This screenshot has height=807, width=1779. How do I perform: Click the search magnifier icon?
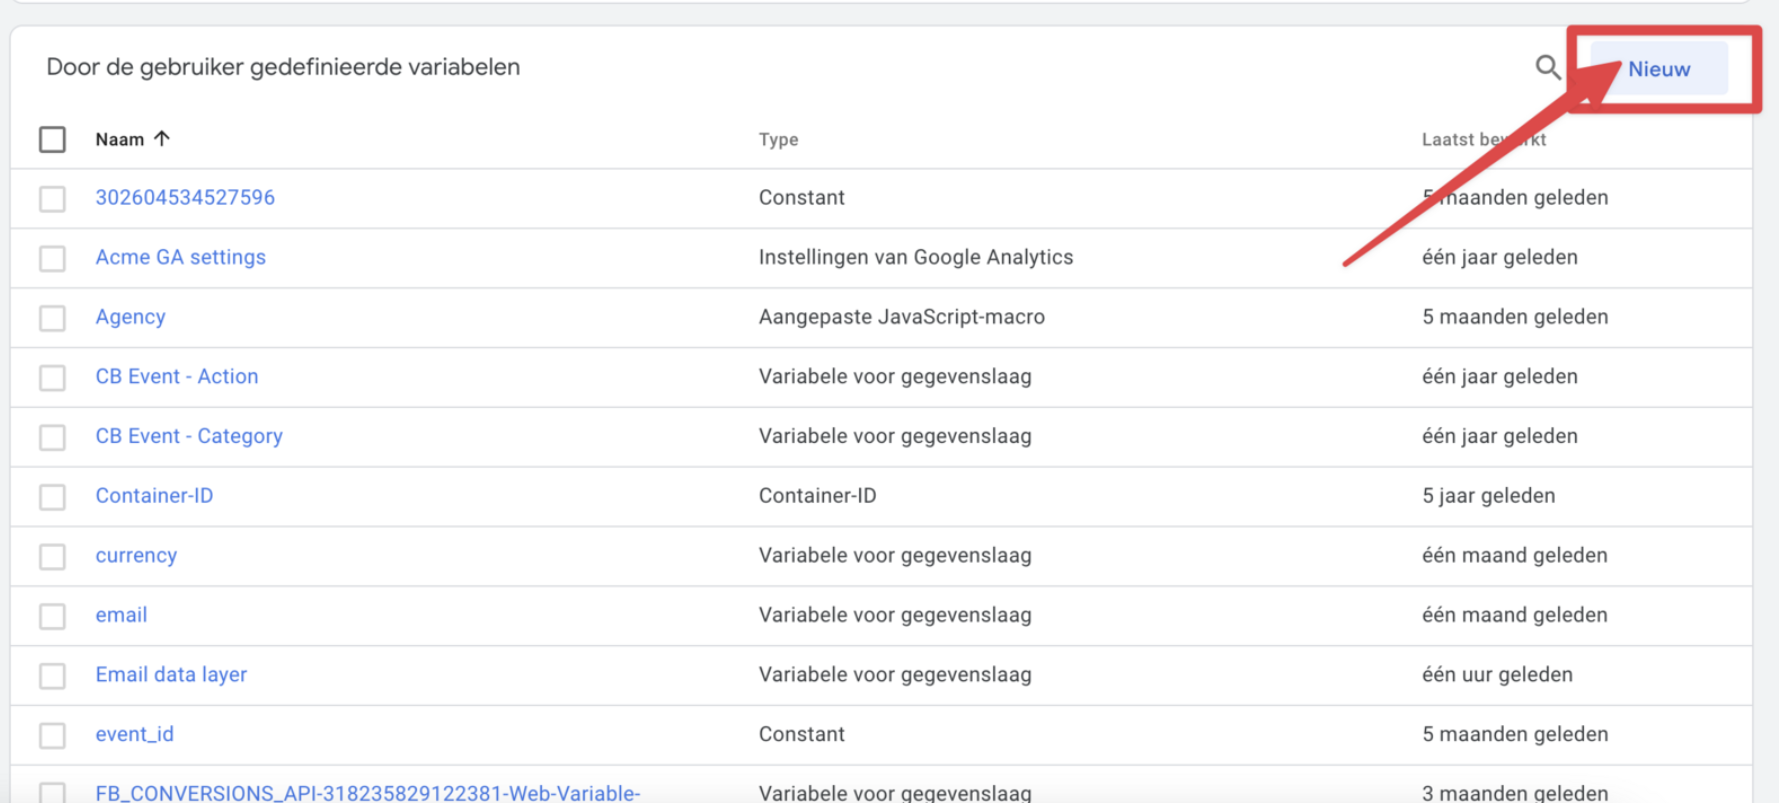(x=1547, y=68)
